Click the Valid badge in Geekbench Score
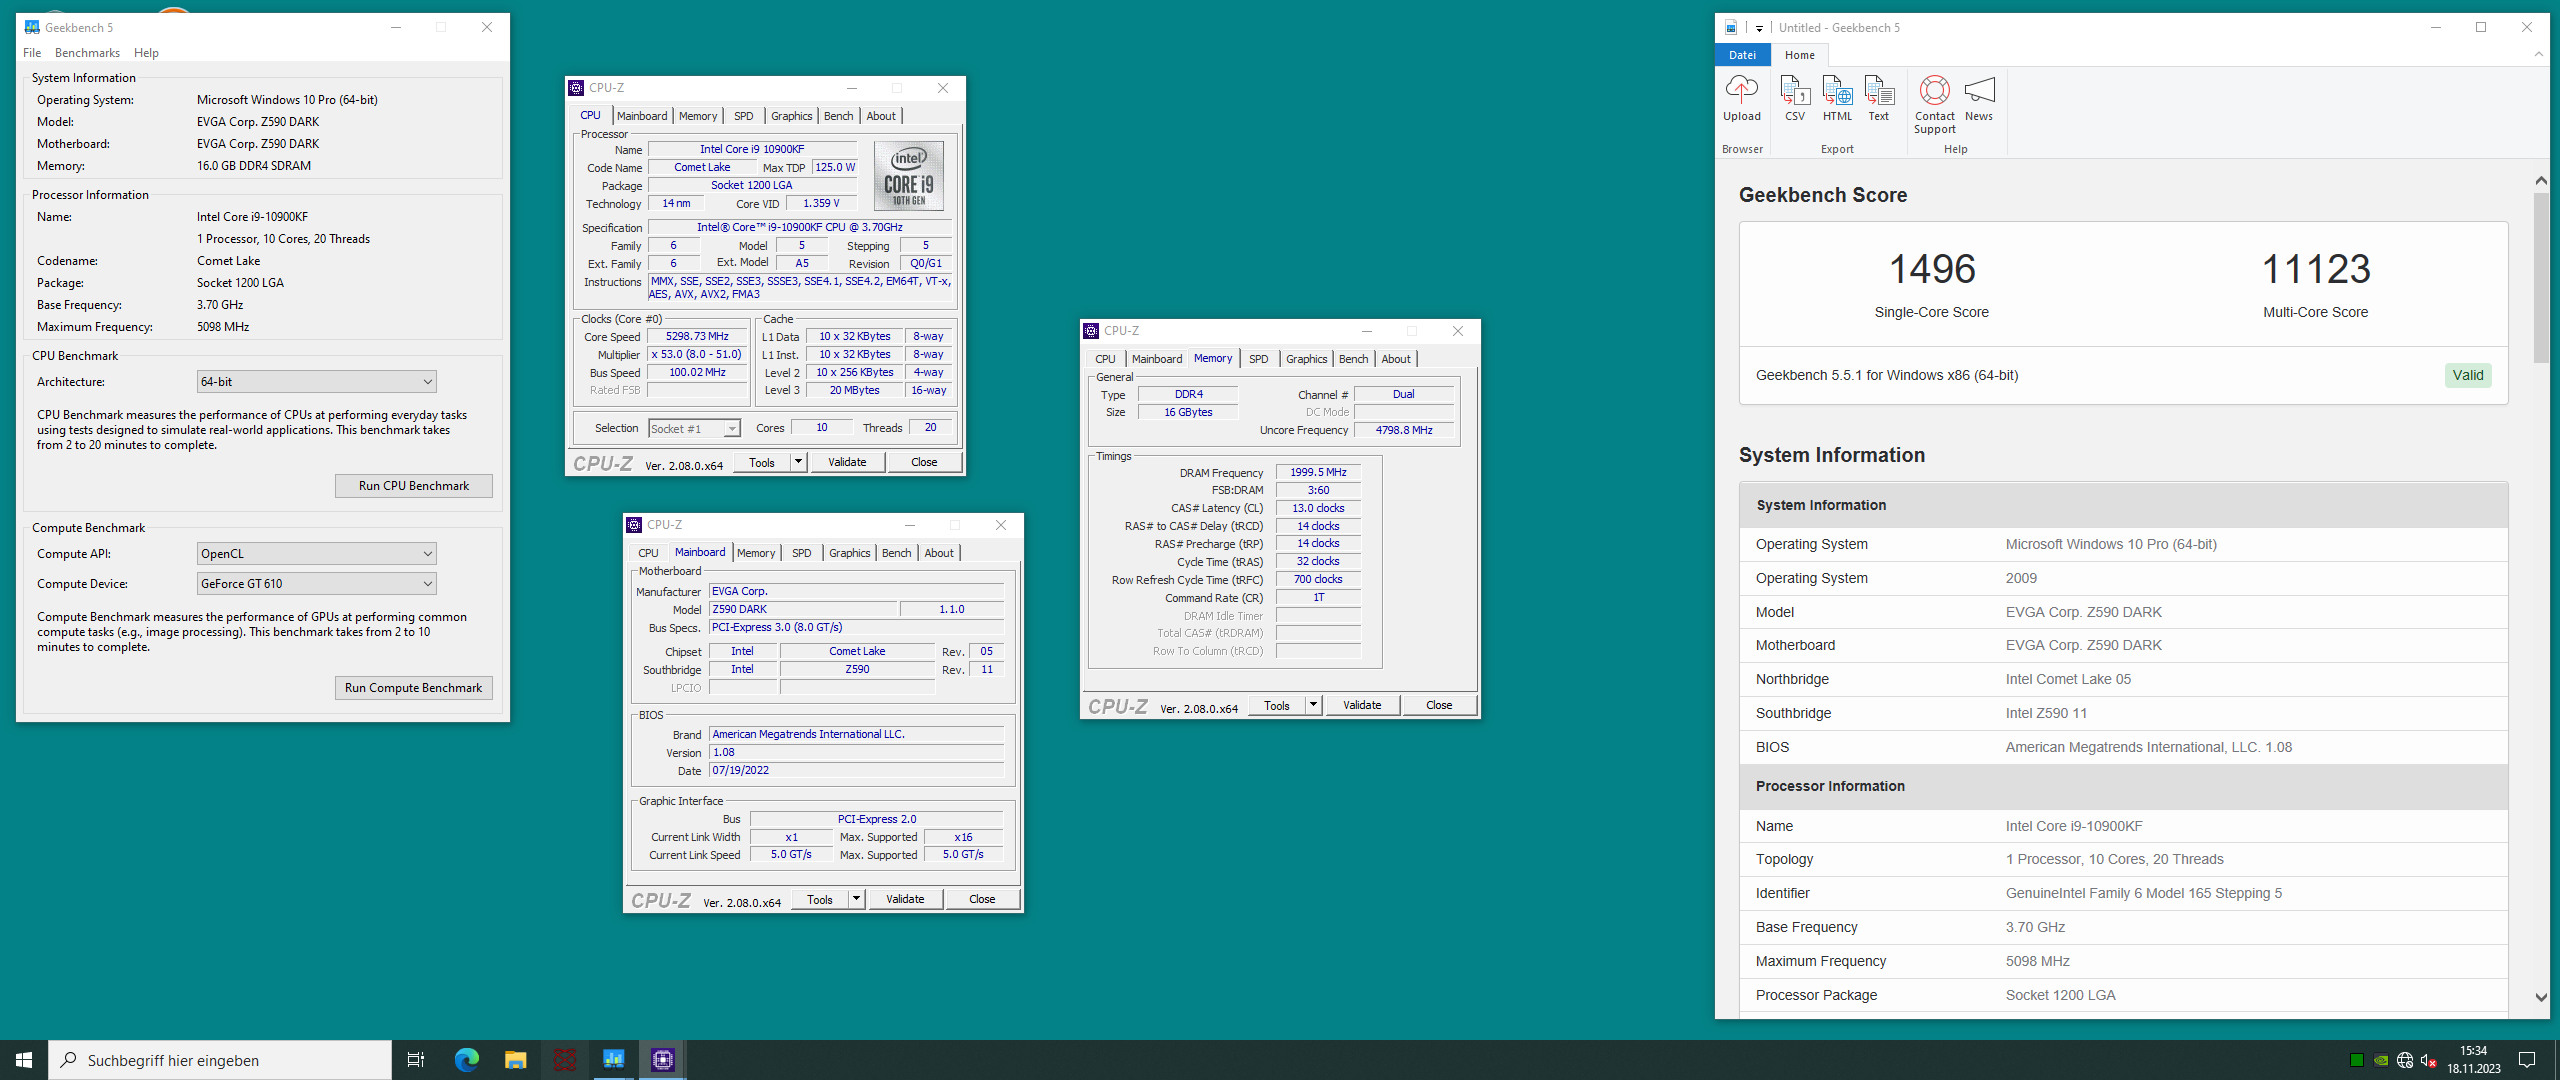 point(2468,375)
